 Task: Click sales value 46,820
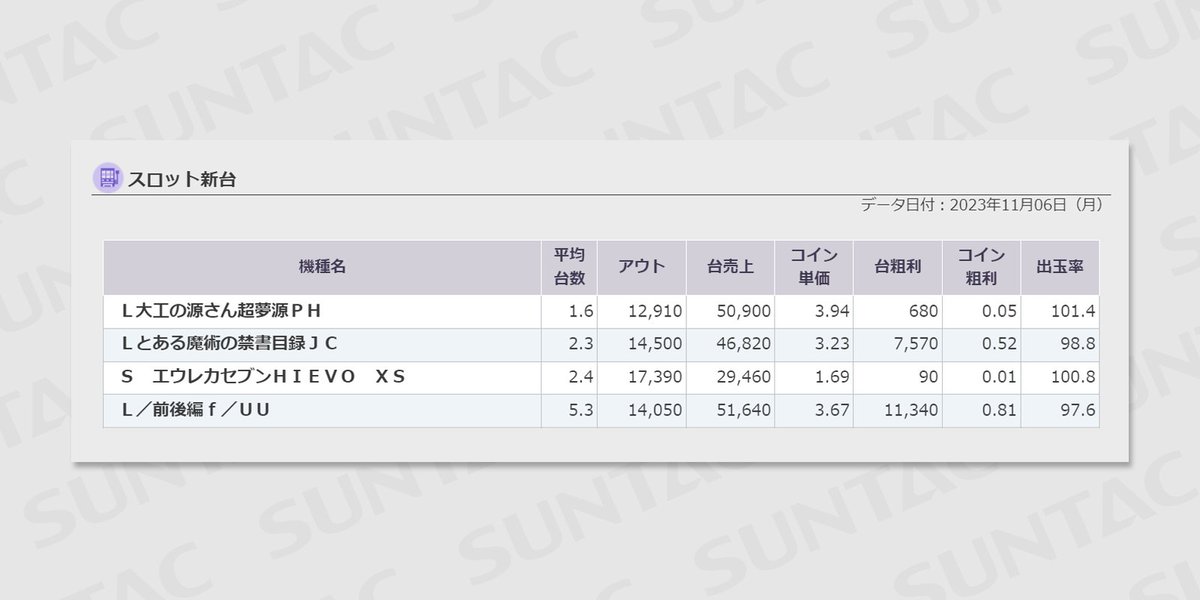(744, 344)
